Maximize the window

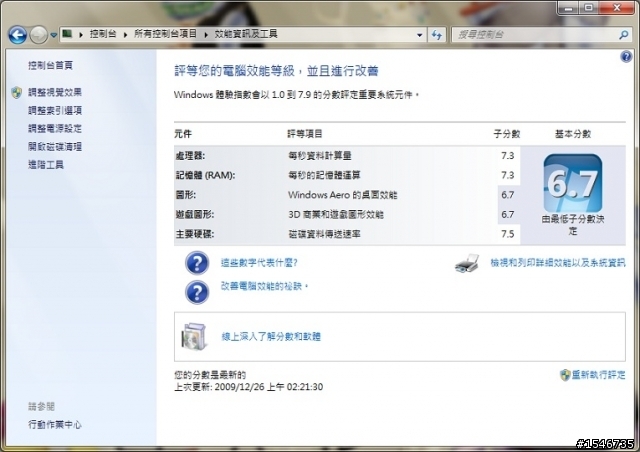[x=589, y=8]
